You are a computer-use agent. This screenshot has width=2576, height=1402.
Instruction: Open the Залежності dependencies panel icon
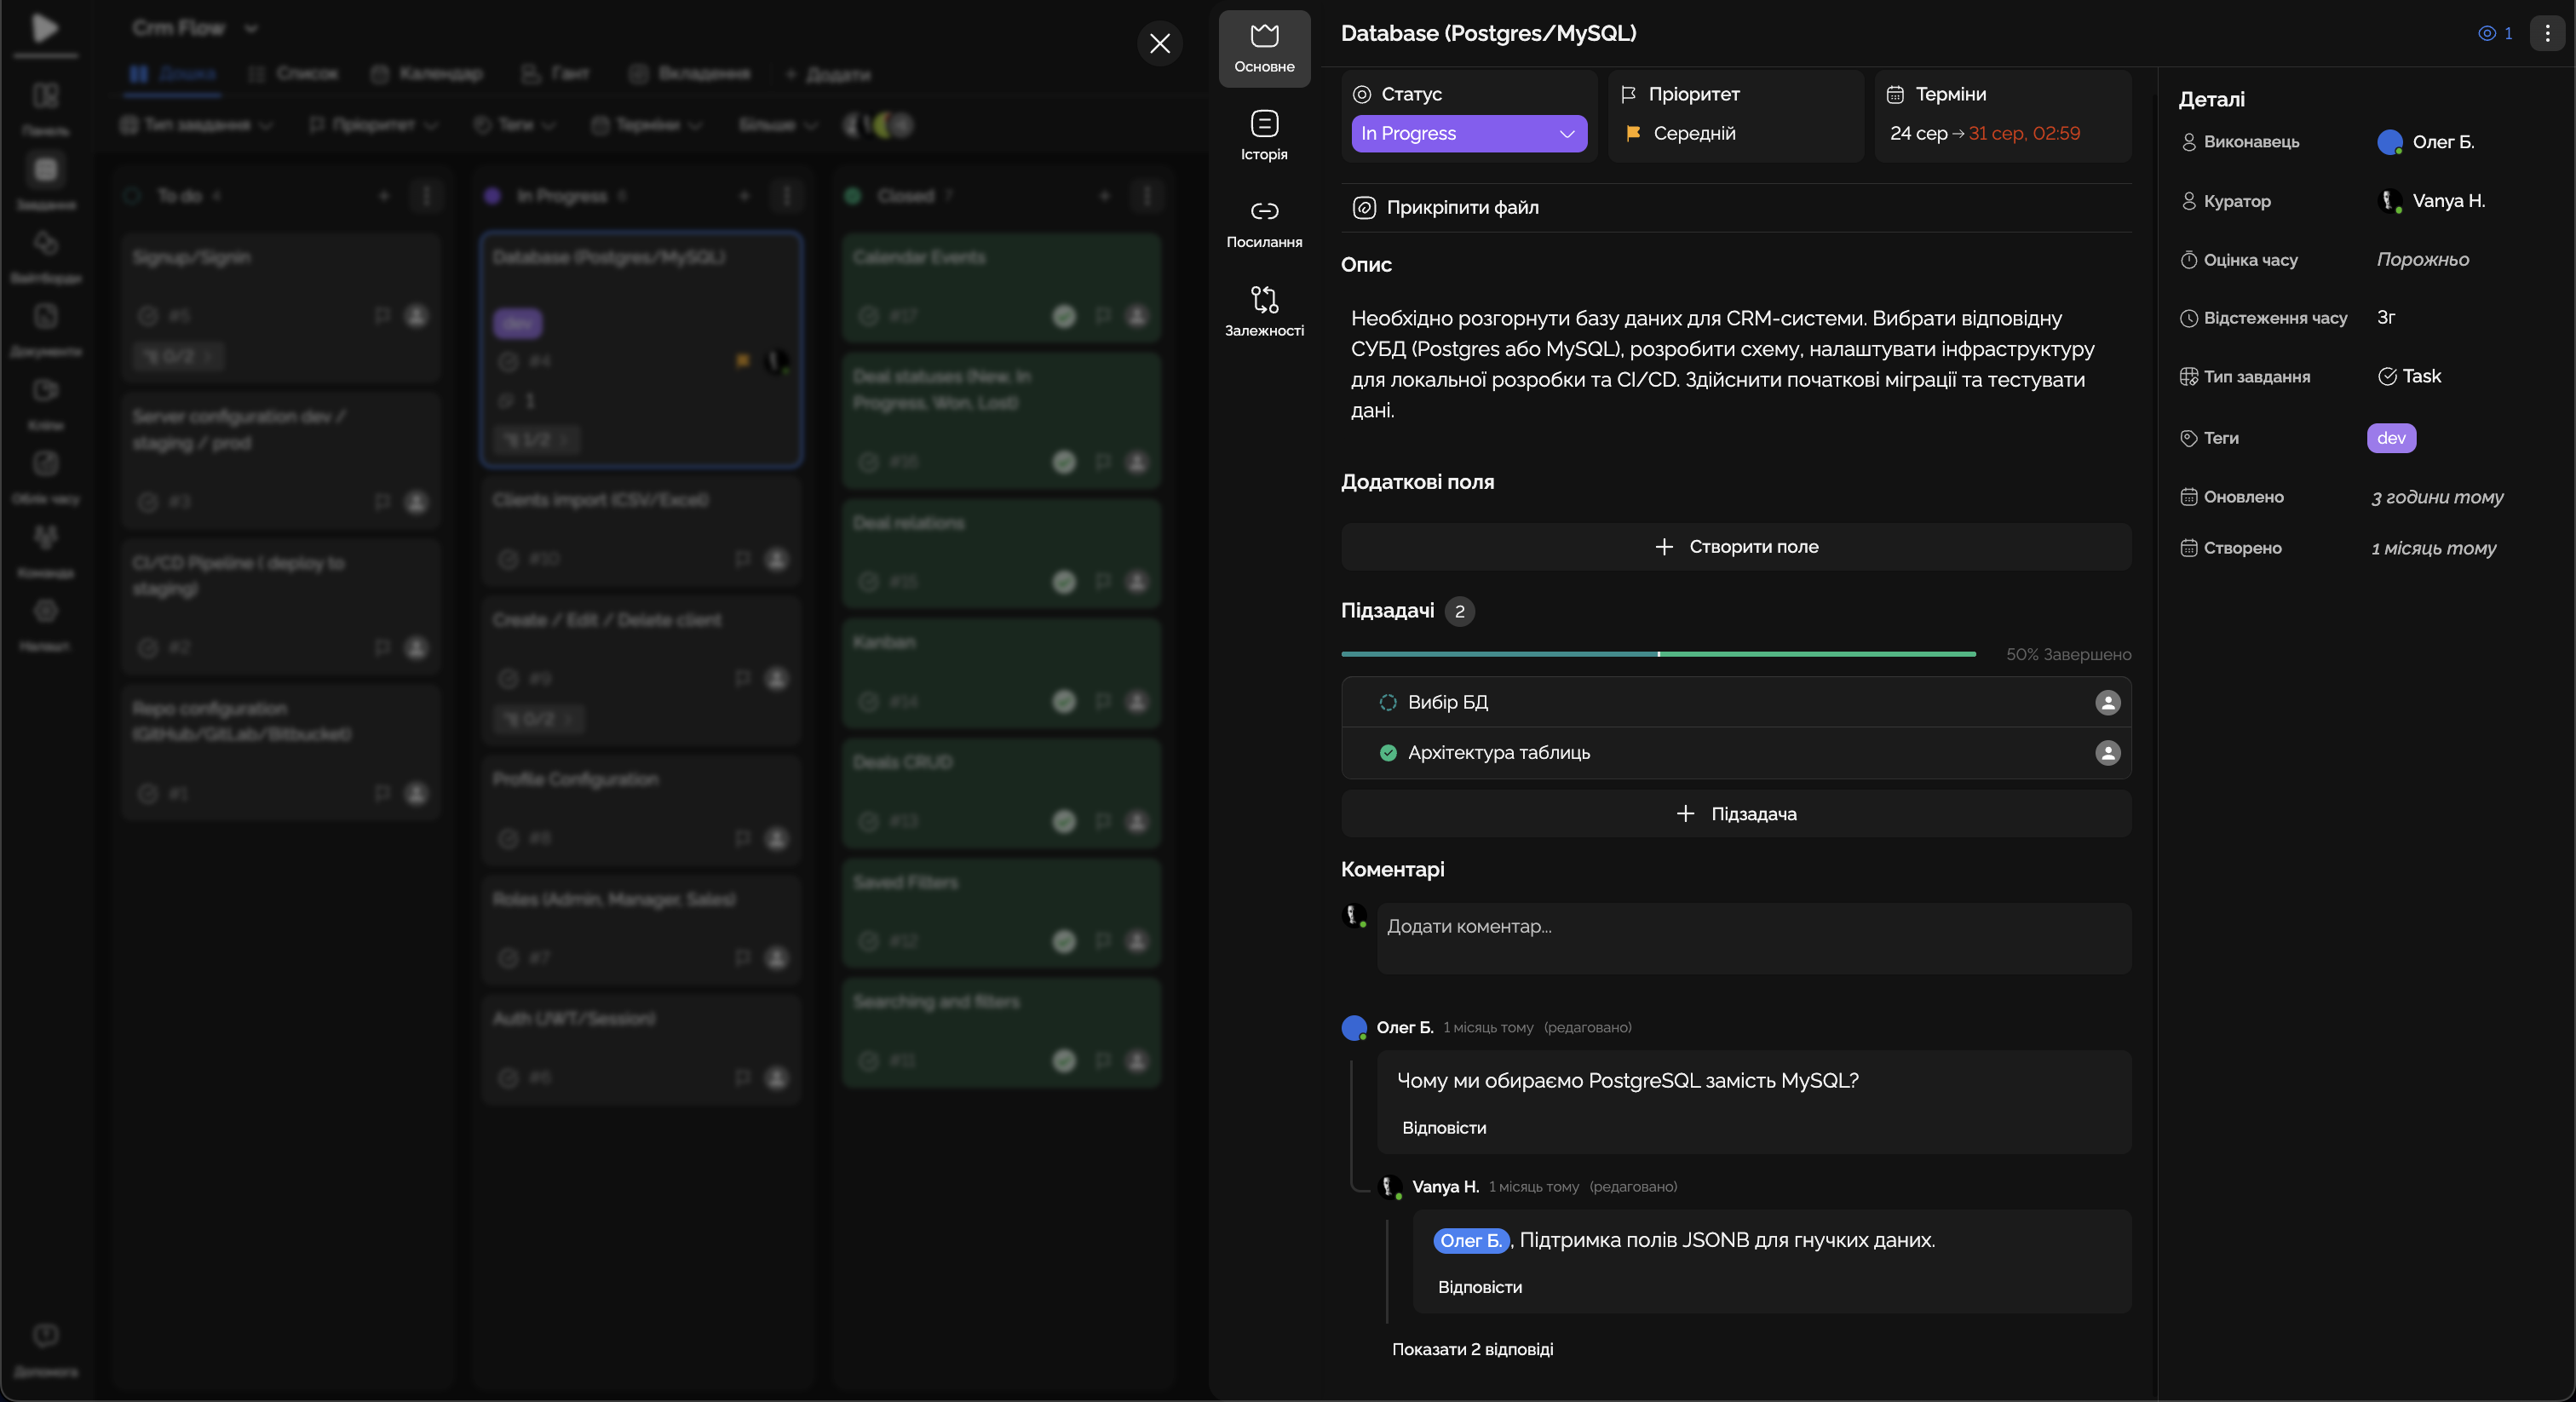[1264, 299]
